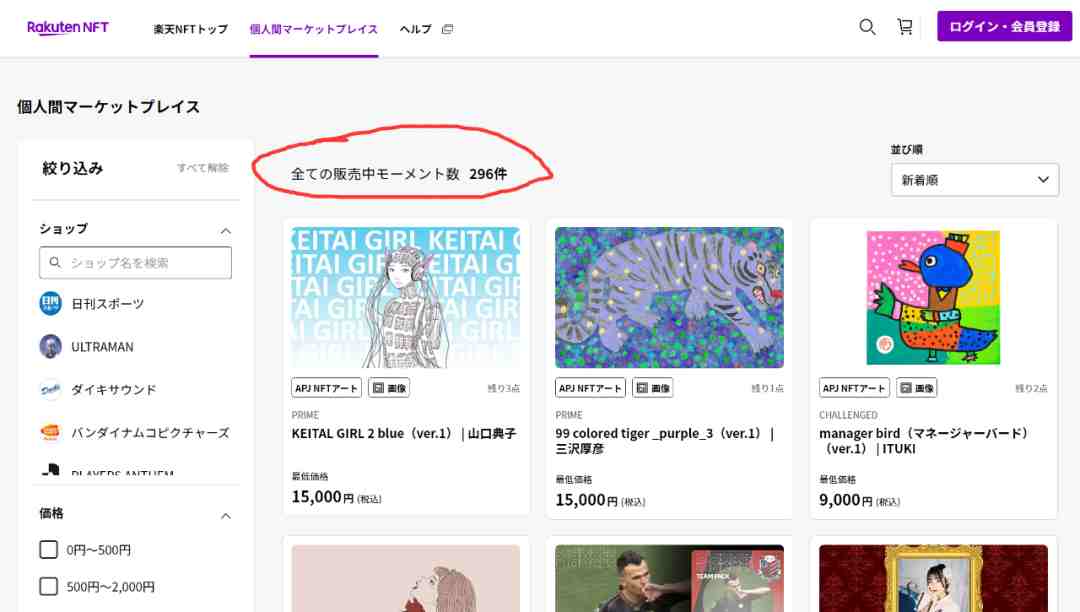Click the 全ての販売中モーメント数 296件 count
Viewport: 1080px width, 612px height.
pyautogui.click(x=399, y=174)
